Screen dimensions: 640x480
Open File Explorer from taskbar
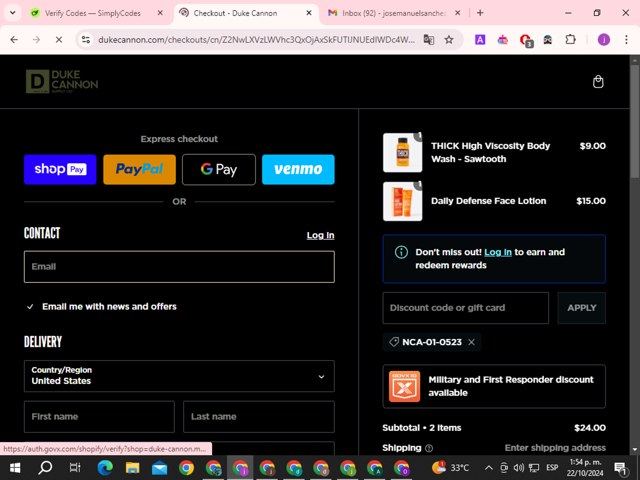point(132,468)
